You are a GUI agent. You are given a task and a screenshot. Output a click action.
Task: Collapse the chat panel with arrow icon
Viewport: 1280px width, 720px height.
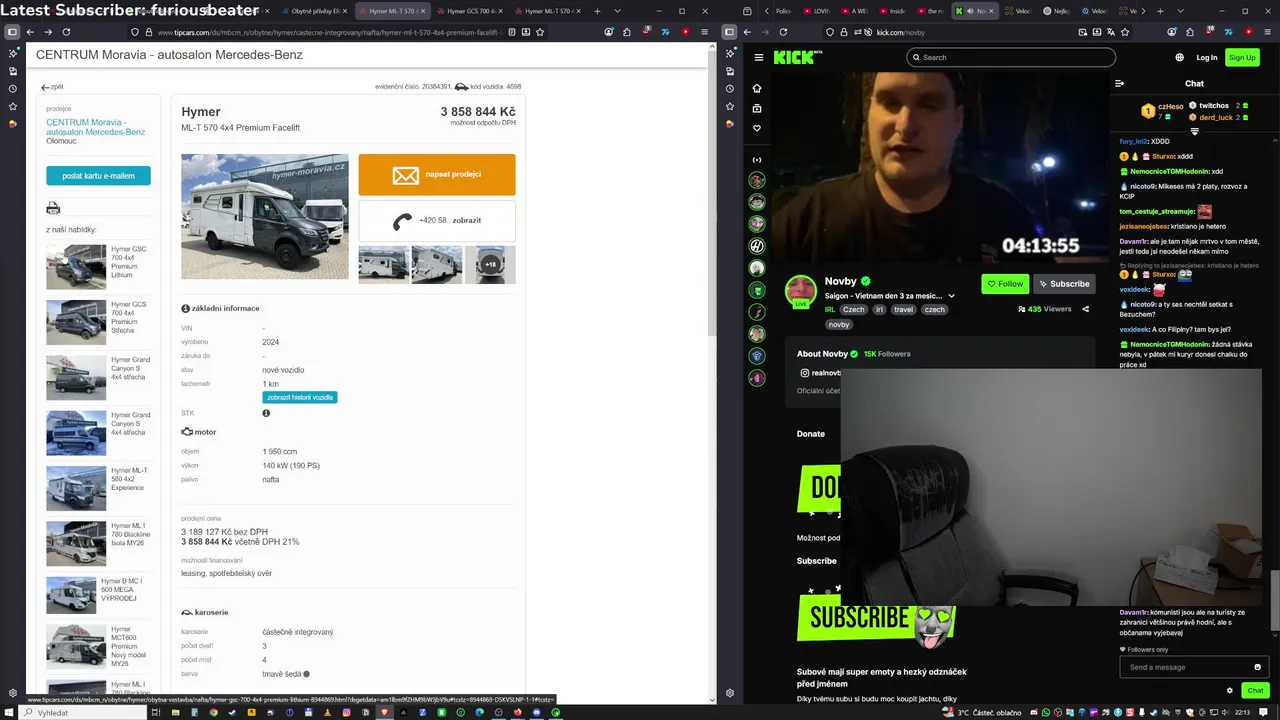click(x=1119, y=83)
